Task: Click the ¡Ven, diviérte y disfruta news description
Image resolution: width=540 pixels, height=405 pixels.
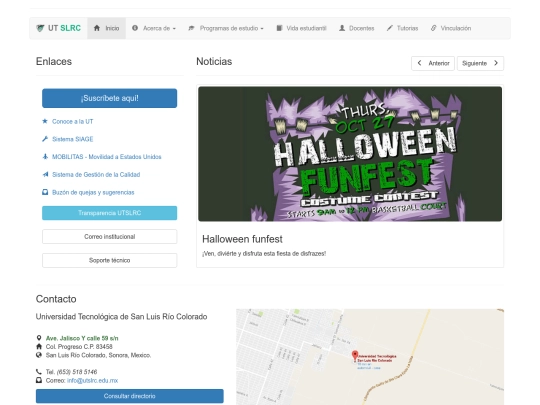Action: pos(264,253)
